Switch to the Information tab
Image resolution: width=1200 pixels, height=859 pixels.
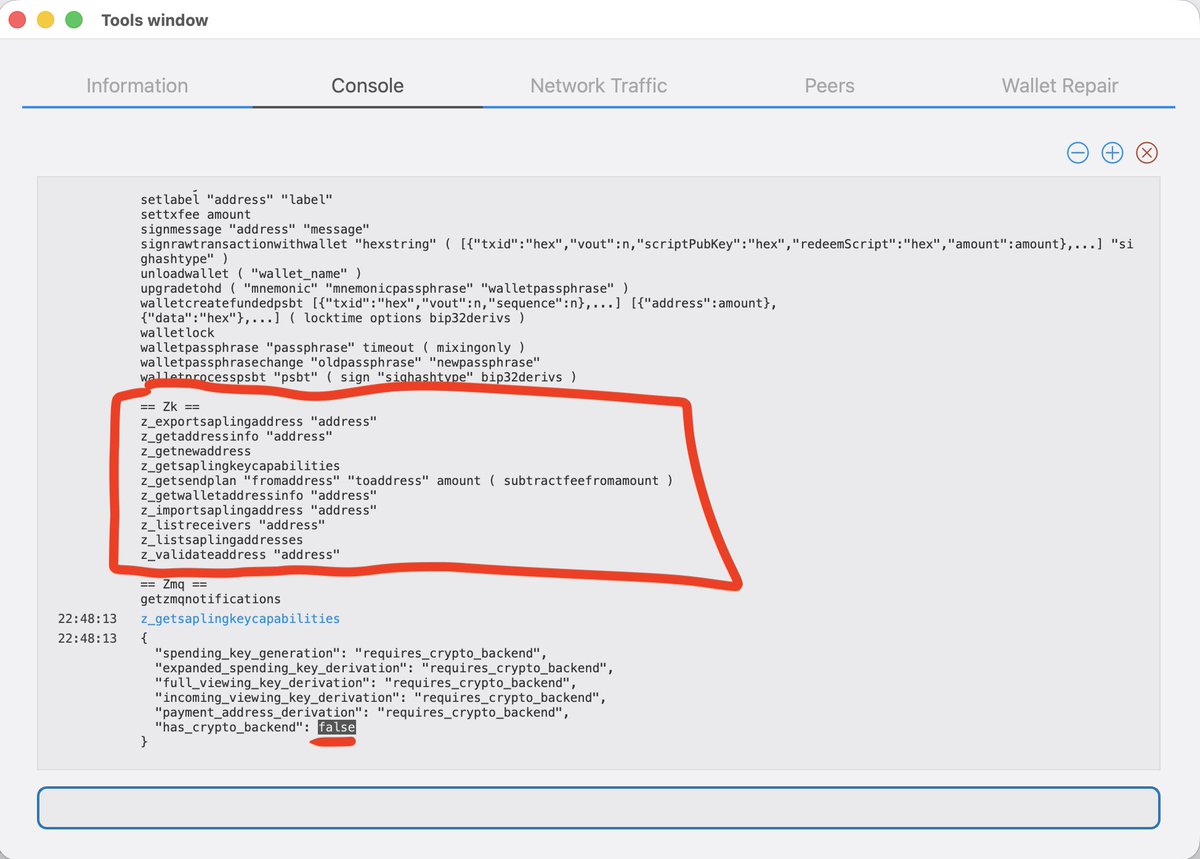point(137,86)
